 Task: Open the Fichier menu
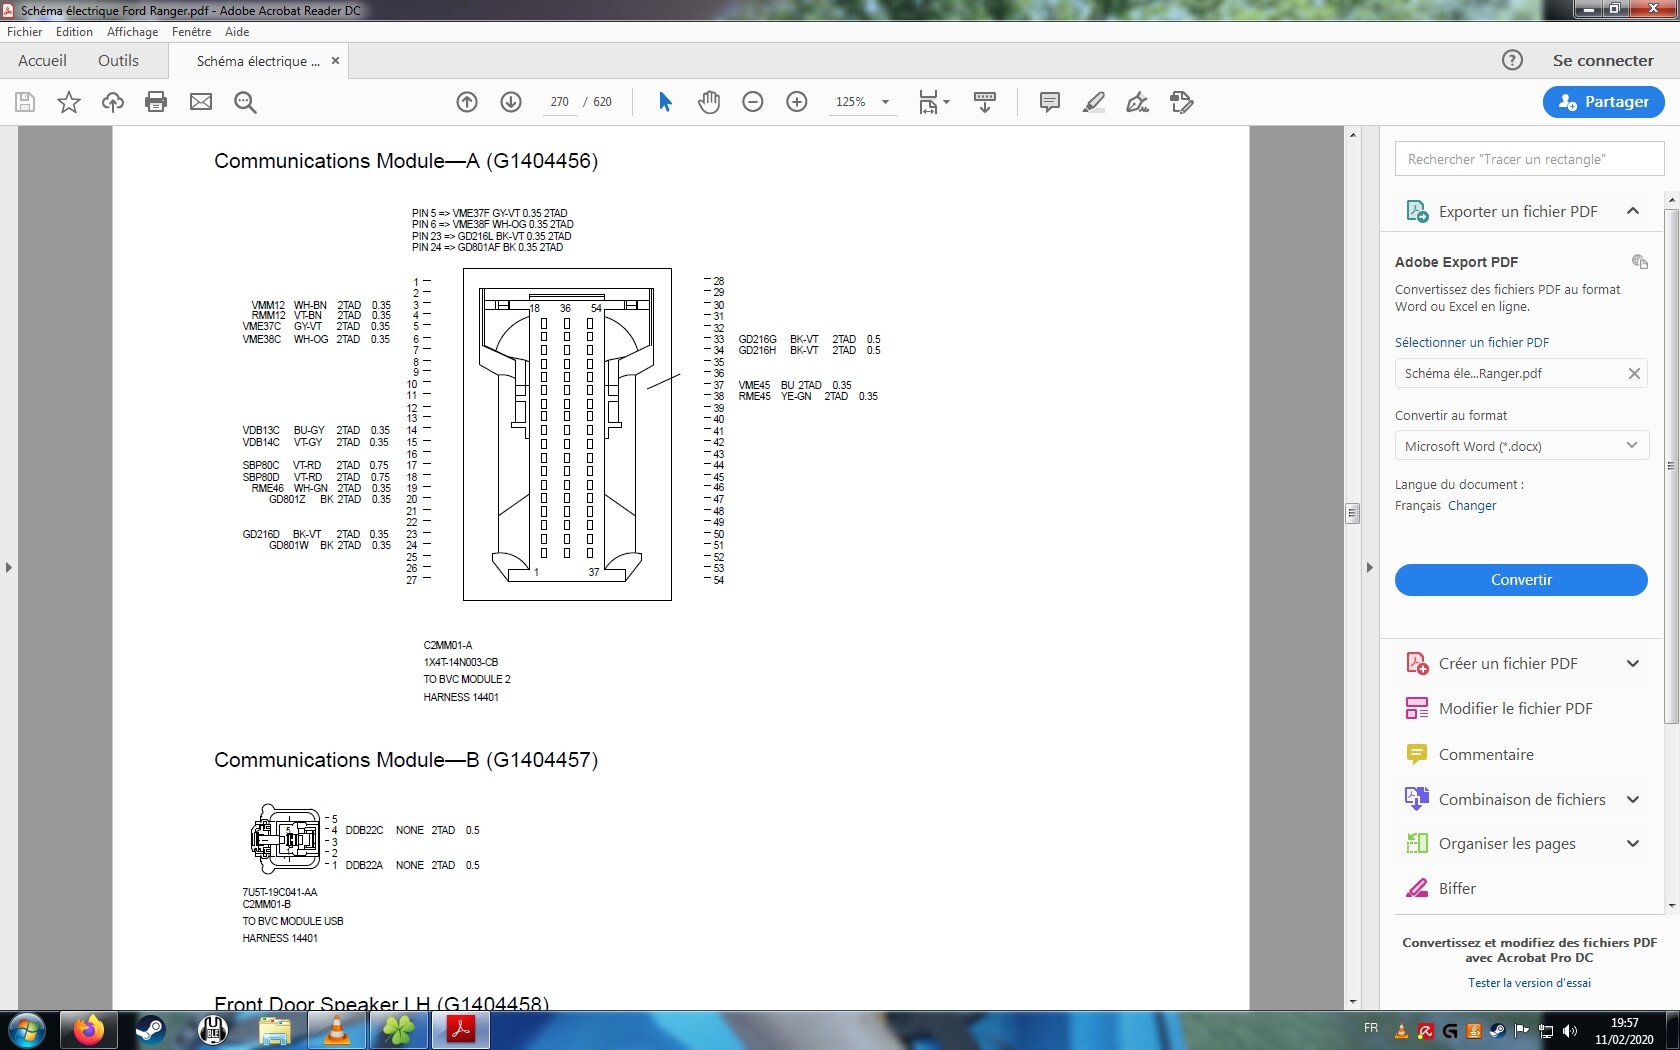click(24, 32)
